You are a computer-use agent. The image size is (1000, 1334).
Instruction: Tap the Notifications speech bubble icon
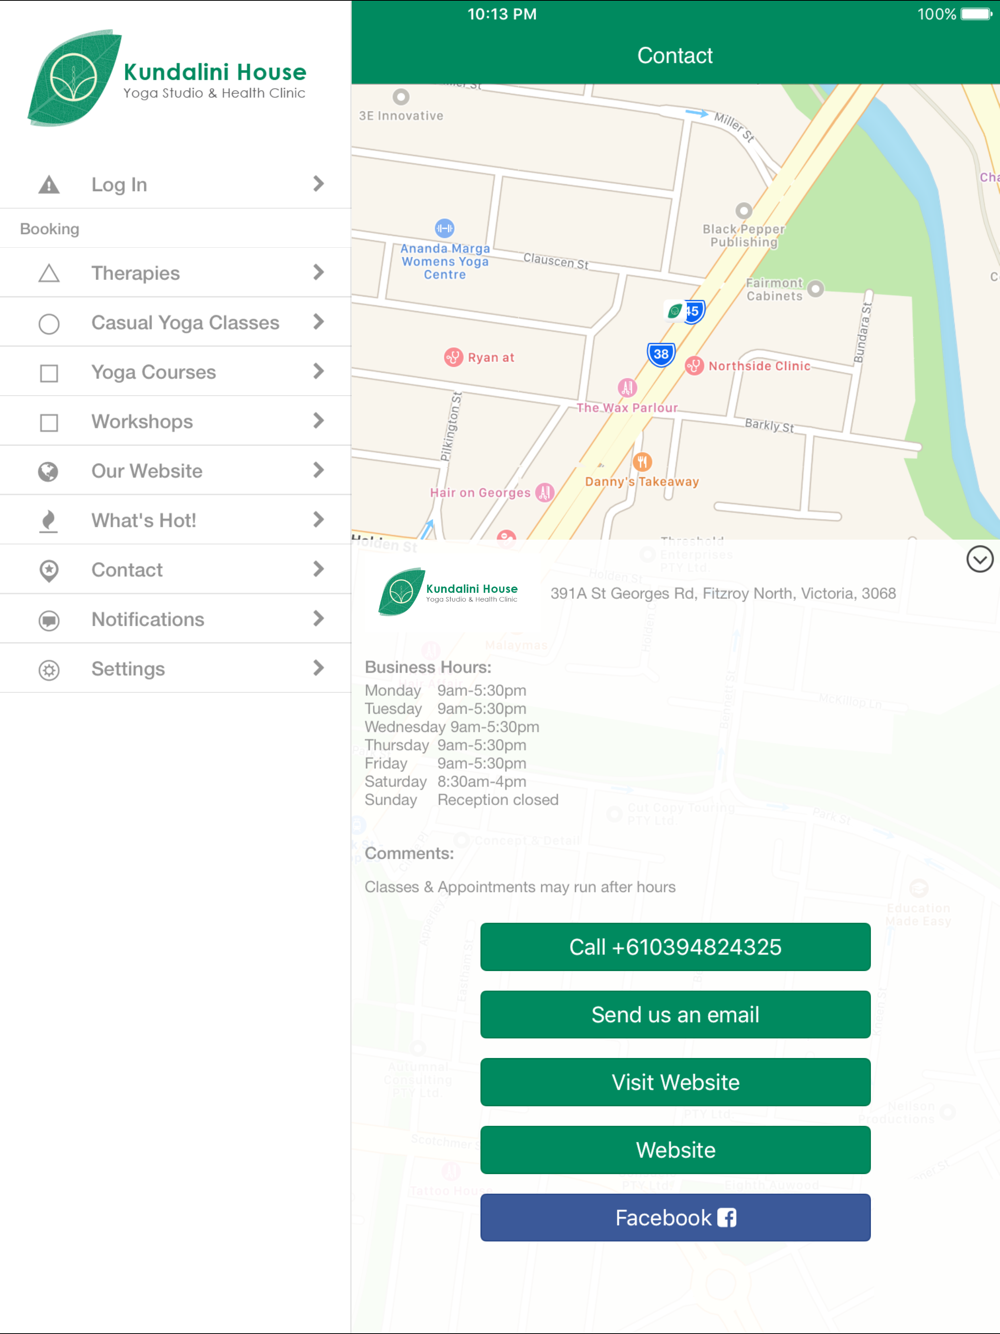pos(49,621)
